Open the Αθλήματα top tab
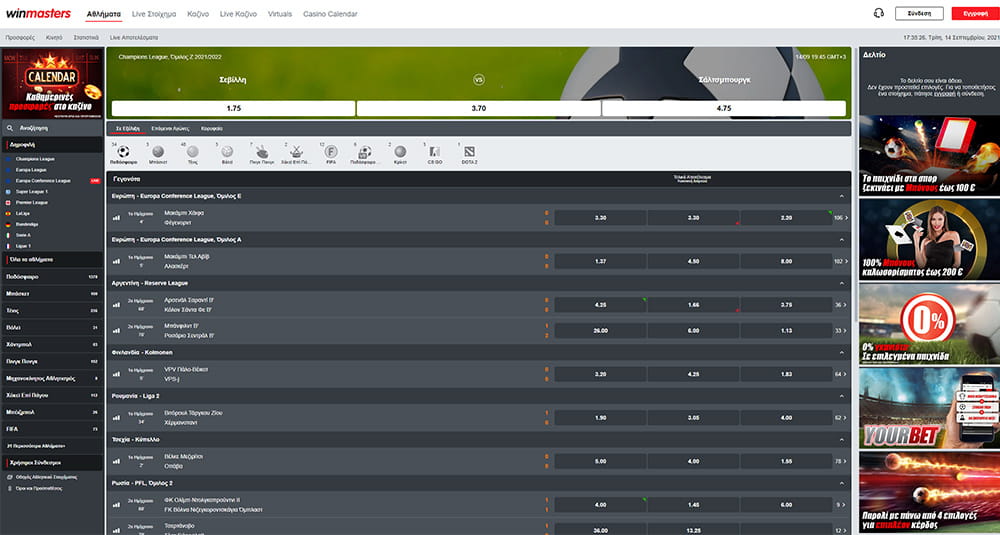Viewport: 1000px width, 535px height. (x=104, y=14)
